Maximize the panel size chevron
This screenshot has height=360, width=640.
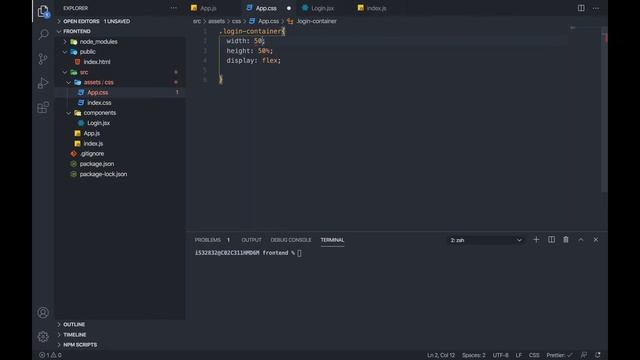click(581, 240)
